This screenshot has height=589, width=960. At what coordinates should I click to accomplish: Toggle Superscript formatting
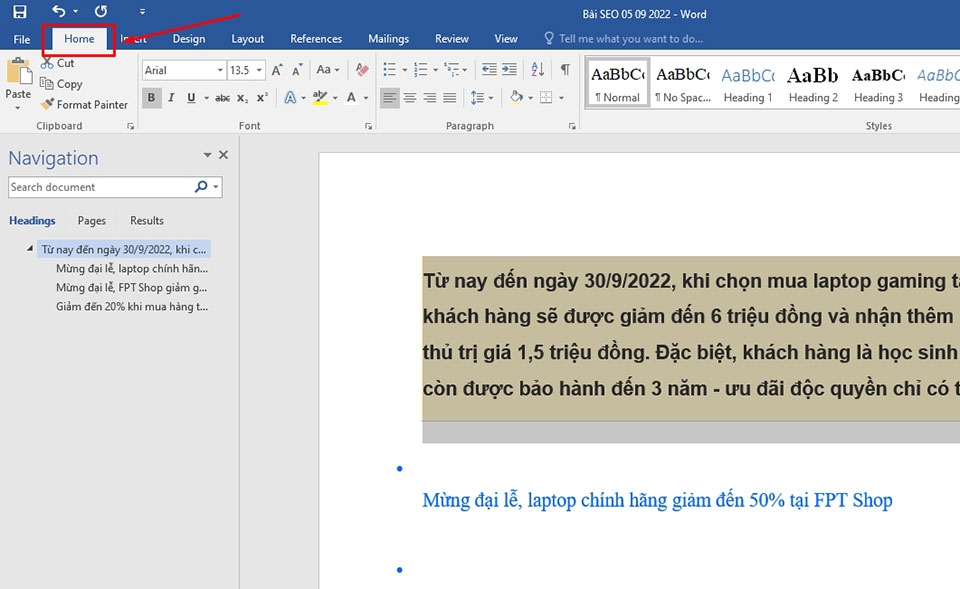click(x=262, y=97)
